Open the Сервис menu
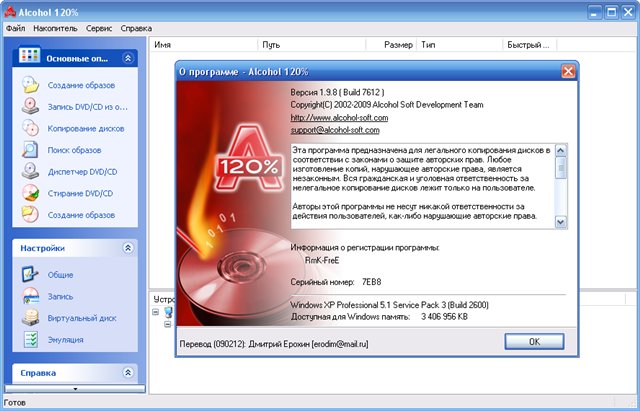The height and width of the screenshot is (411, 640). 99,29
